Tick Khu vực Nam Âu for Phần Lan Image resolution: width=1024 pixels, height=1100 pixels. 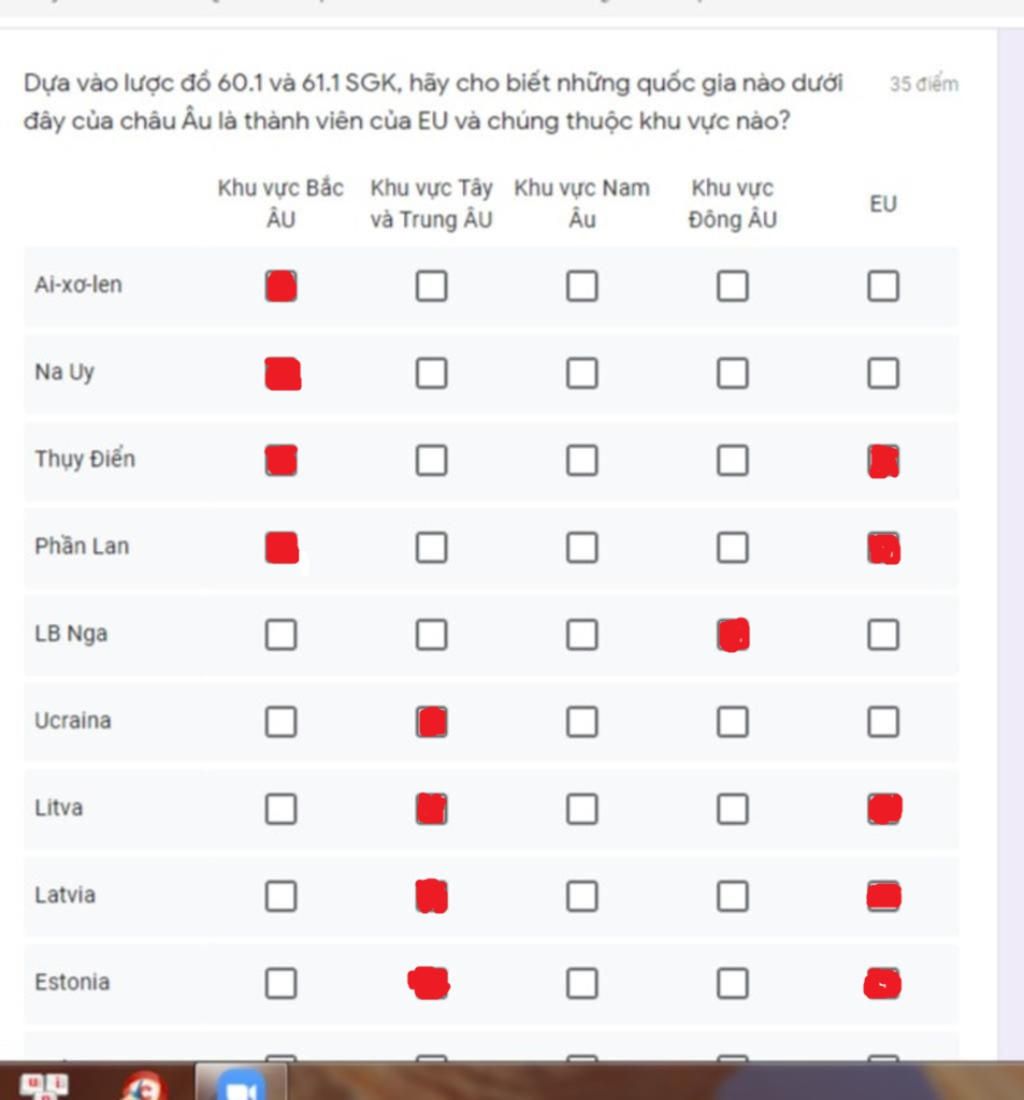pyautogui.click(x=582, y=548)
